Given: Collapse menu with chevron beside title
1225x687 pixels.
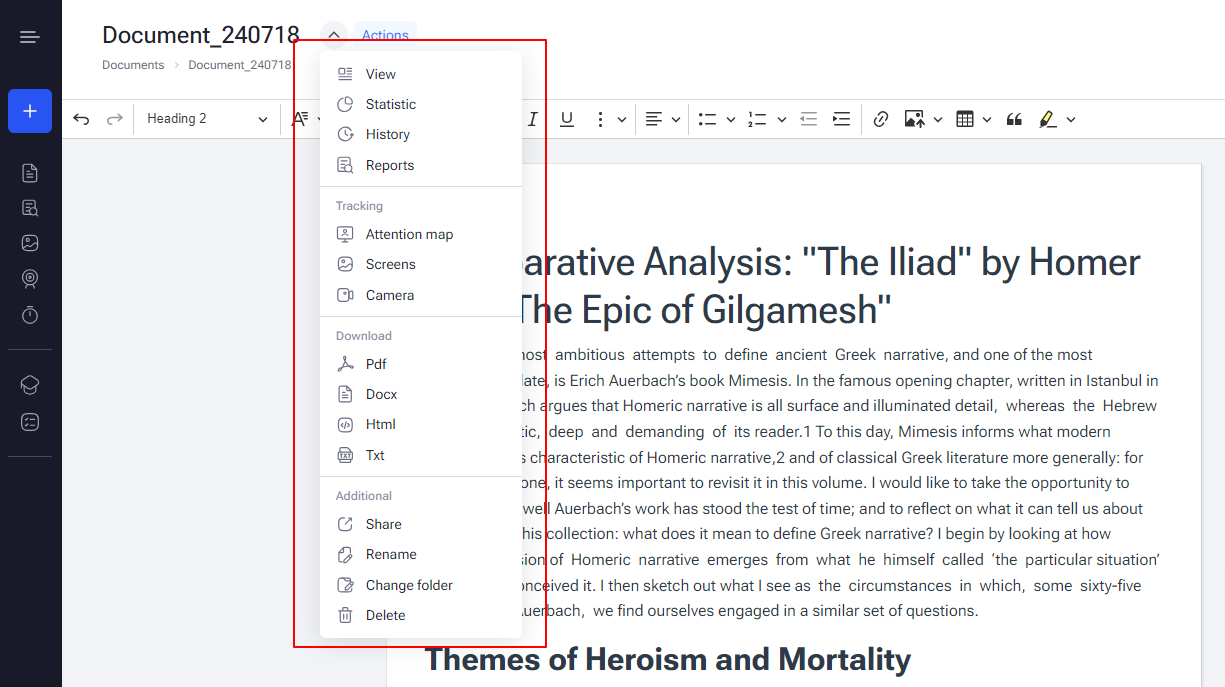Looking at the screenshot, I should pos(334,35).
